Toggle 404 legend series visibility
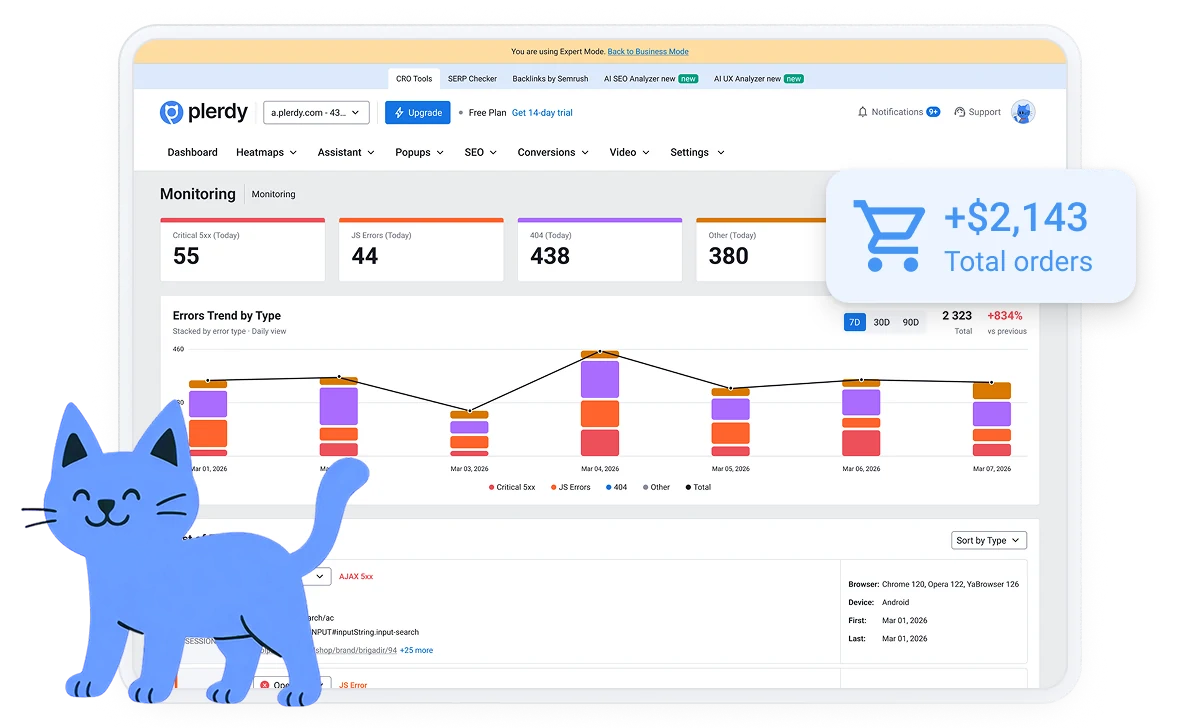 (x=617, y=487)
